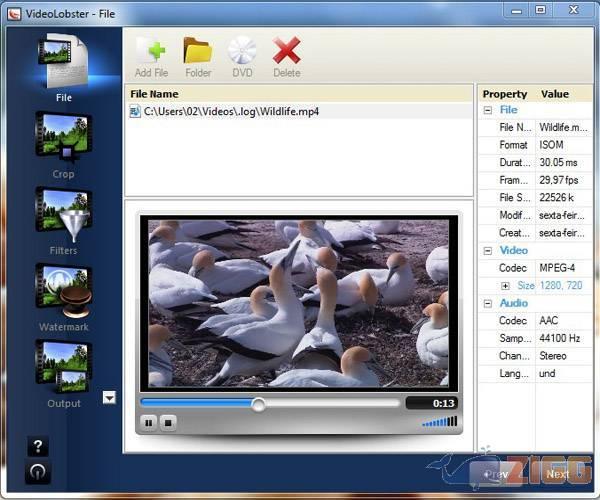Expand the Size 1280, 720 property
The width and height of the screenshot is (600, 500).
505,286
